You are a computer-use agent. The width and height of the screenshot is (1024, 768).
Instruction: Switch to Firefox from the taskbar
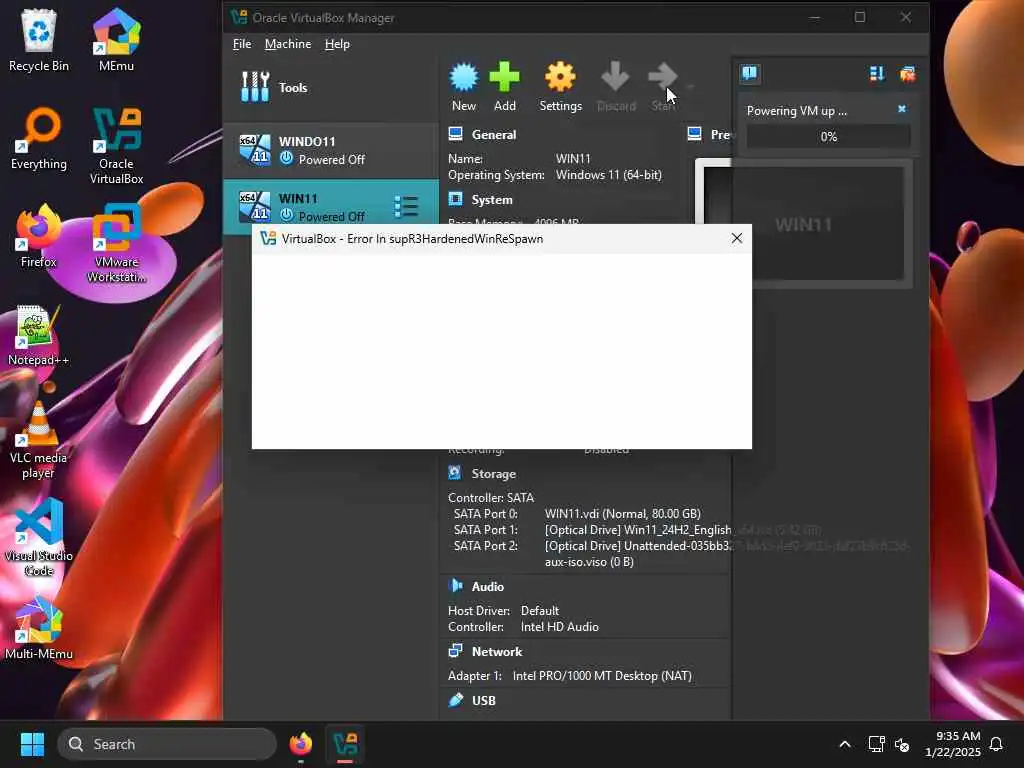click(300, 744)
